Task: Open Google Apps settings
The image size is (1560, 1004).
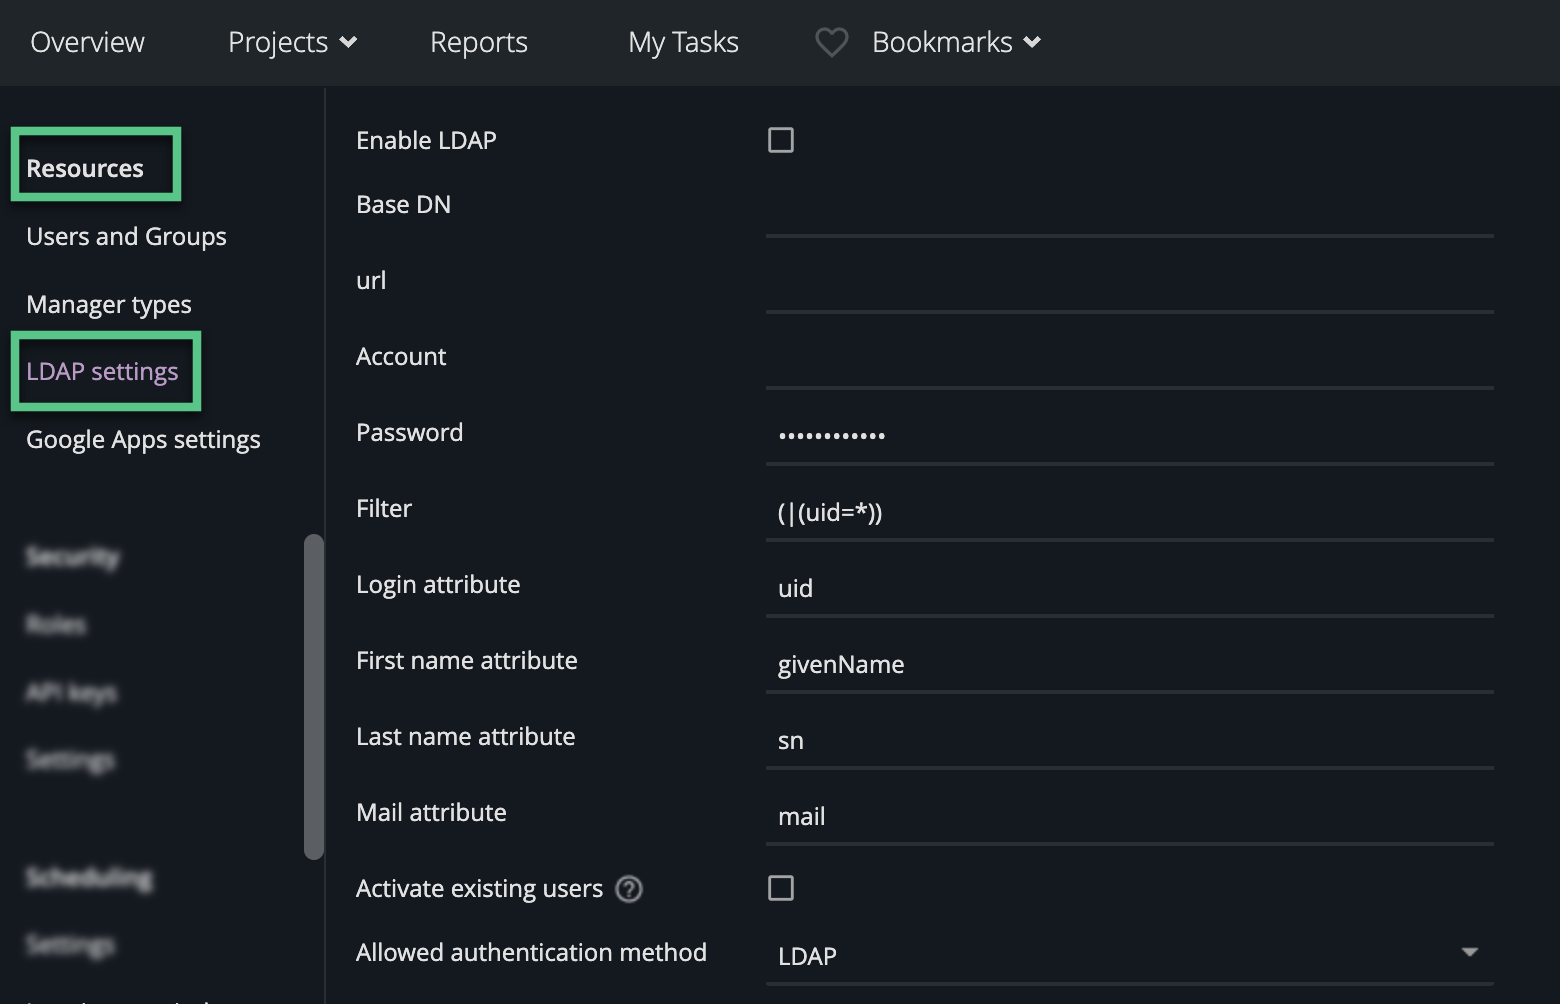Action: (x=143, y=439)
